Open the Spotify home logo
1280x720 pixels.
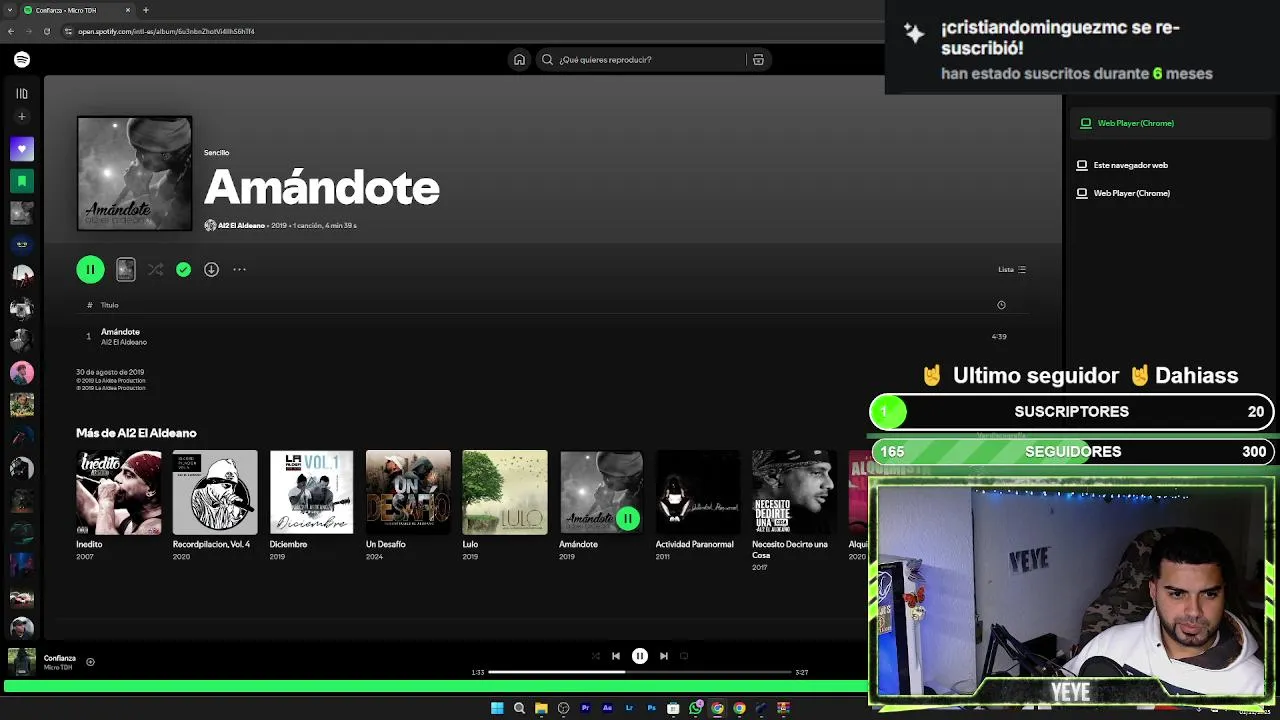(x=22, y=60)
